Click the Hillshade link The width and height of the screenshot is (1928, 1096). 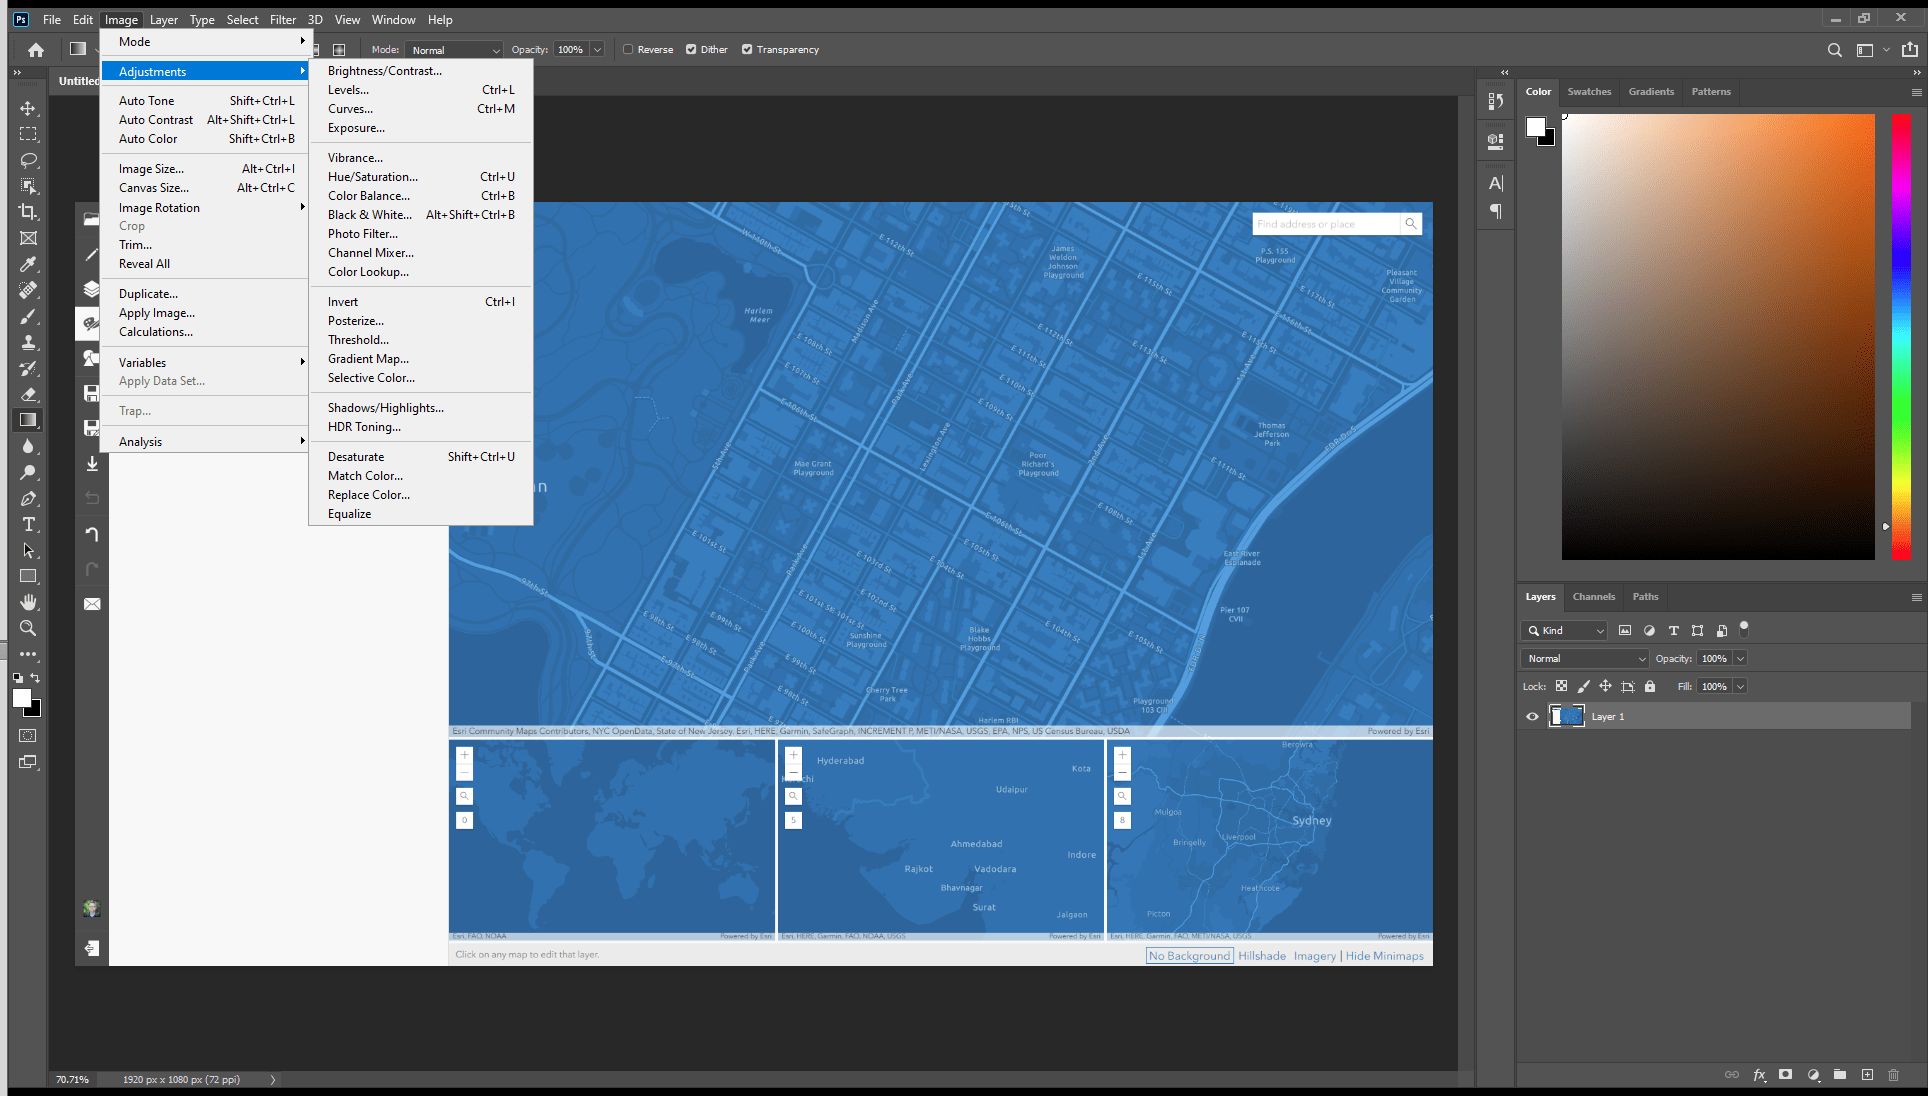[x=1262, y=956]
